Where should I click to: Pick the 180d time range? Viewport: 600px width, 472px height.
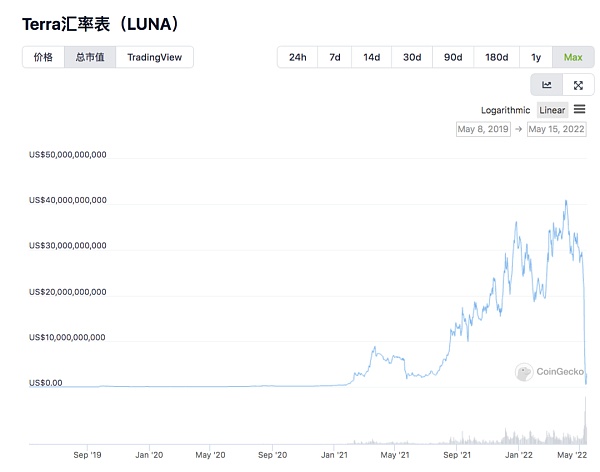[496, 57]
